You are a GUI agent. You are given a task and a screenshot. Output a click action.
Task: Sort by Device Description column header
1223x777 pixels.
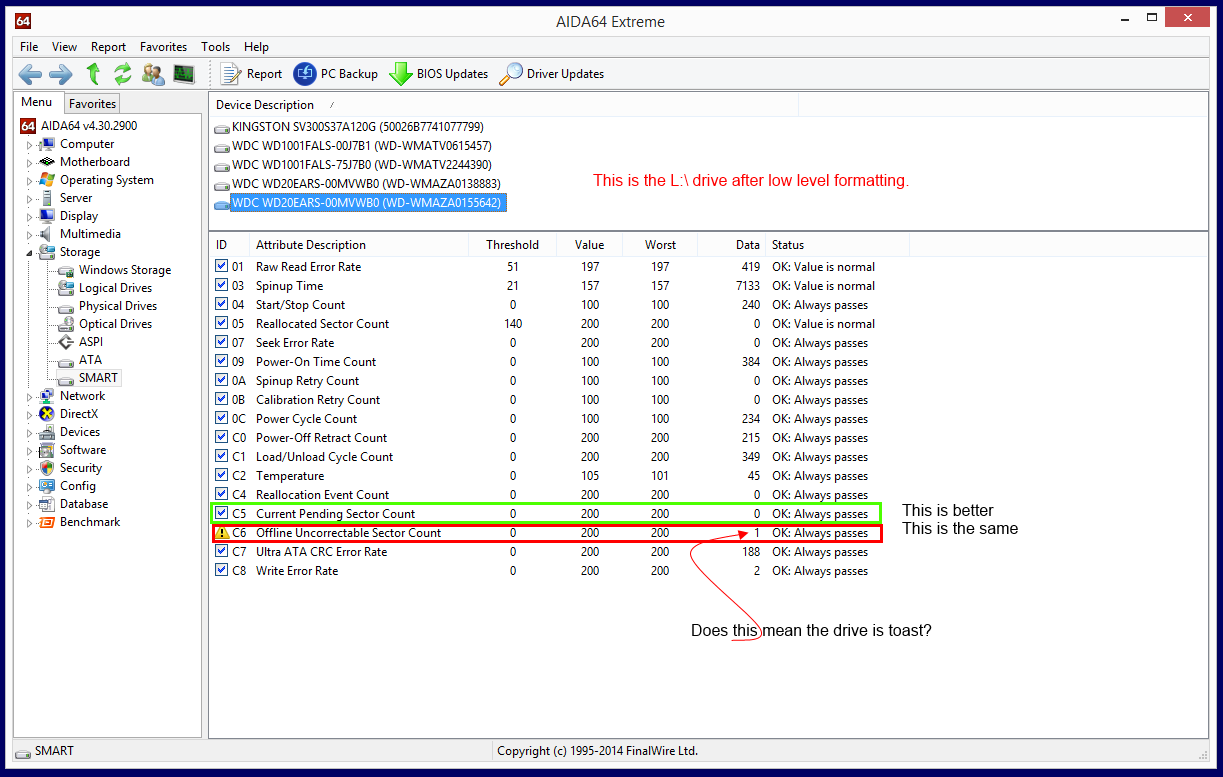point(265,105)
